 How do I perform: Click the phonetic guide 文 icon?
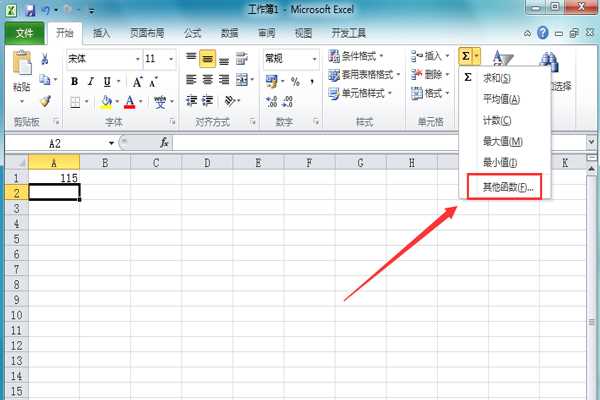[x=160, y=102]
